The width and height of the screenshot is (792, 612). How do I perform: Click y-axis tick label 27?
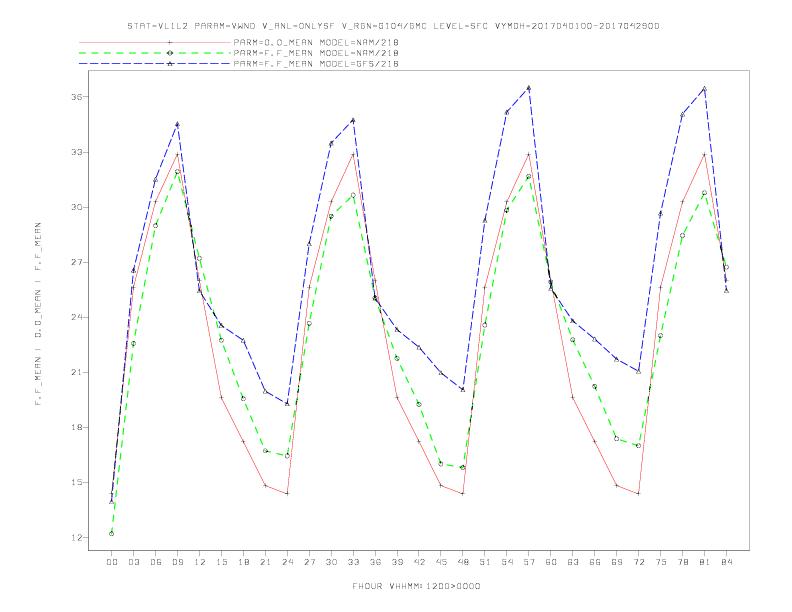coord(76,262)
